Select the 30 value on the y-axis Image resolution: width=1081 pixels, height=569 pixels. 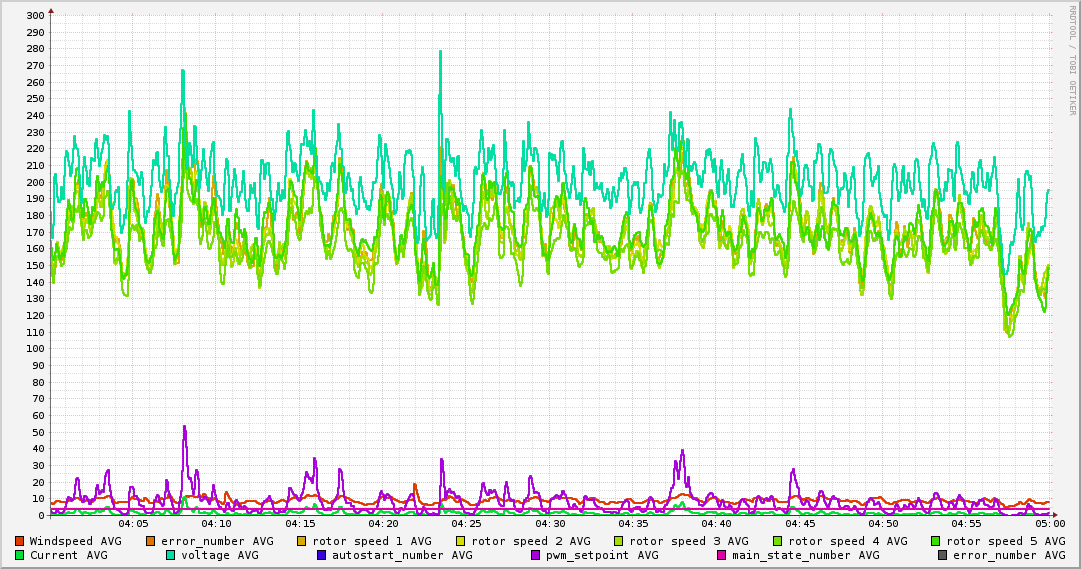coord(38,466)
